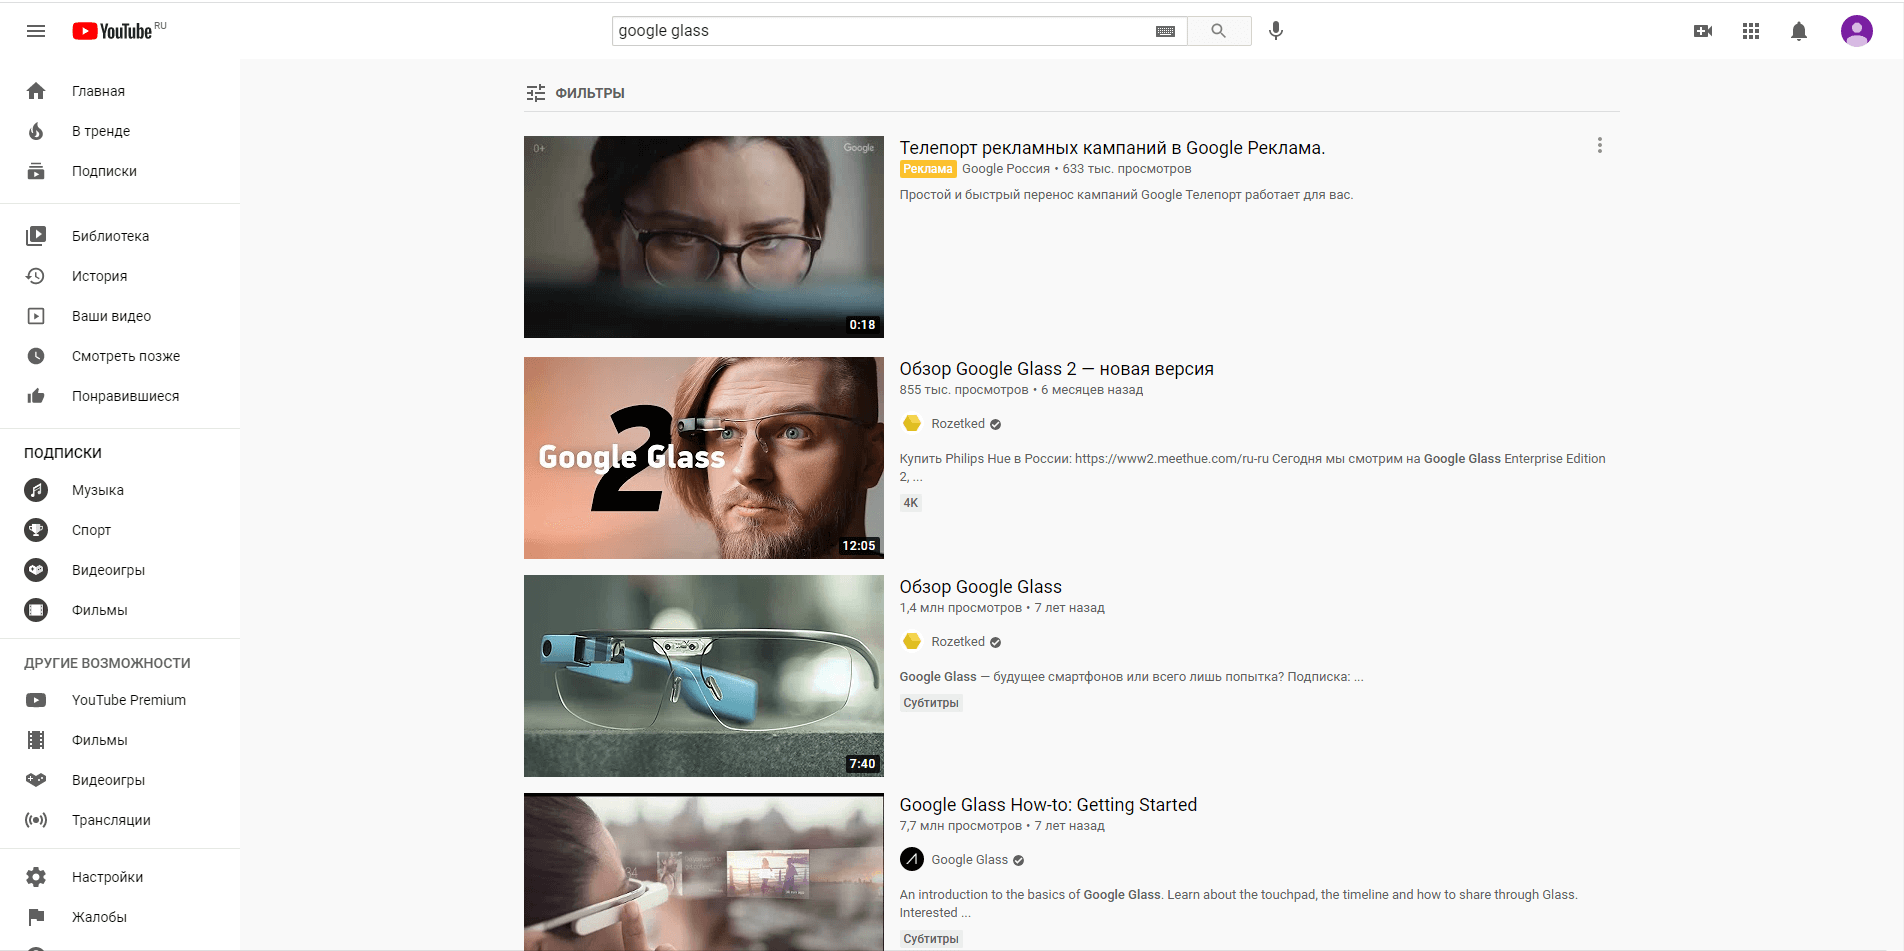Click the Ваши видео play icon
Viewport: 1904px width, 951px height.
click(36, 316)
